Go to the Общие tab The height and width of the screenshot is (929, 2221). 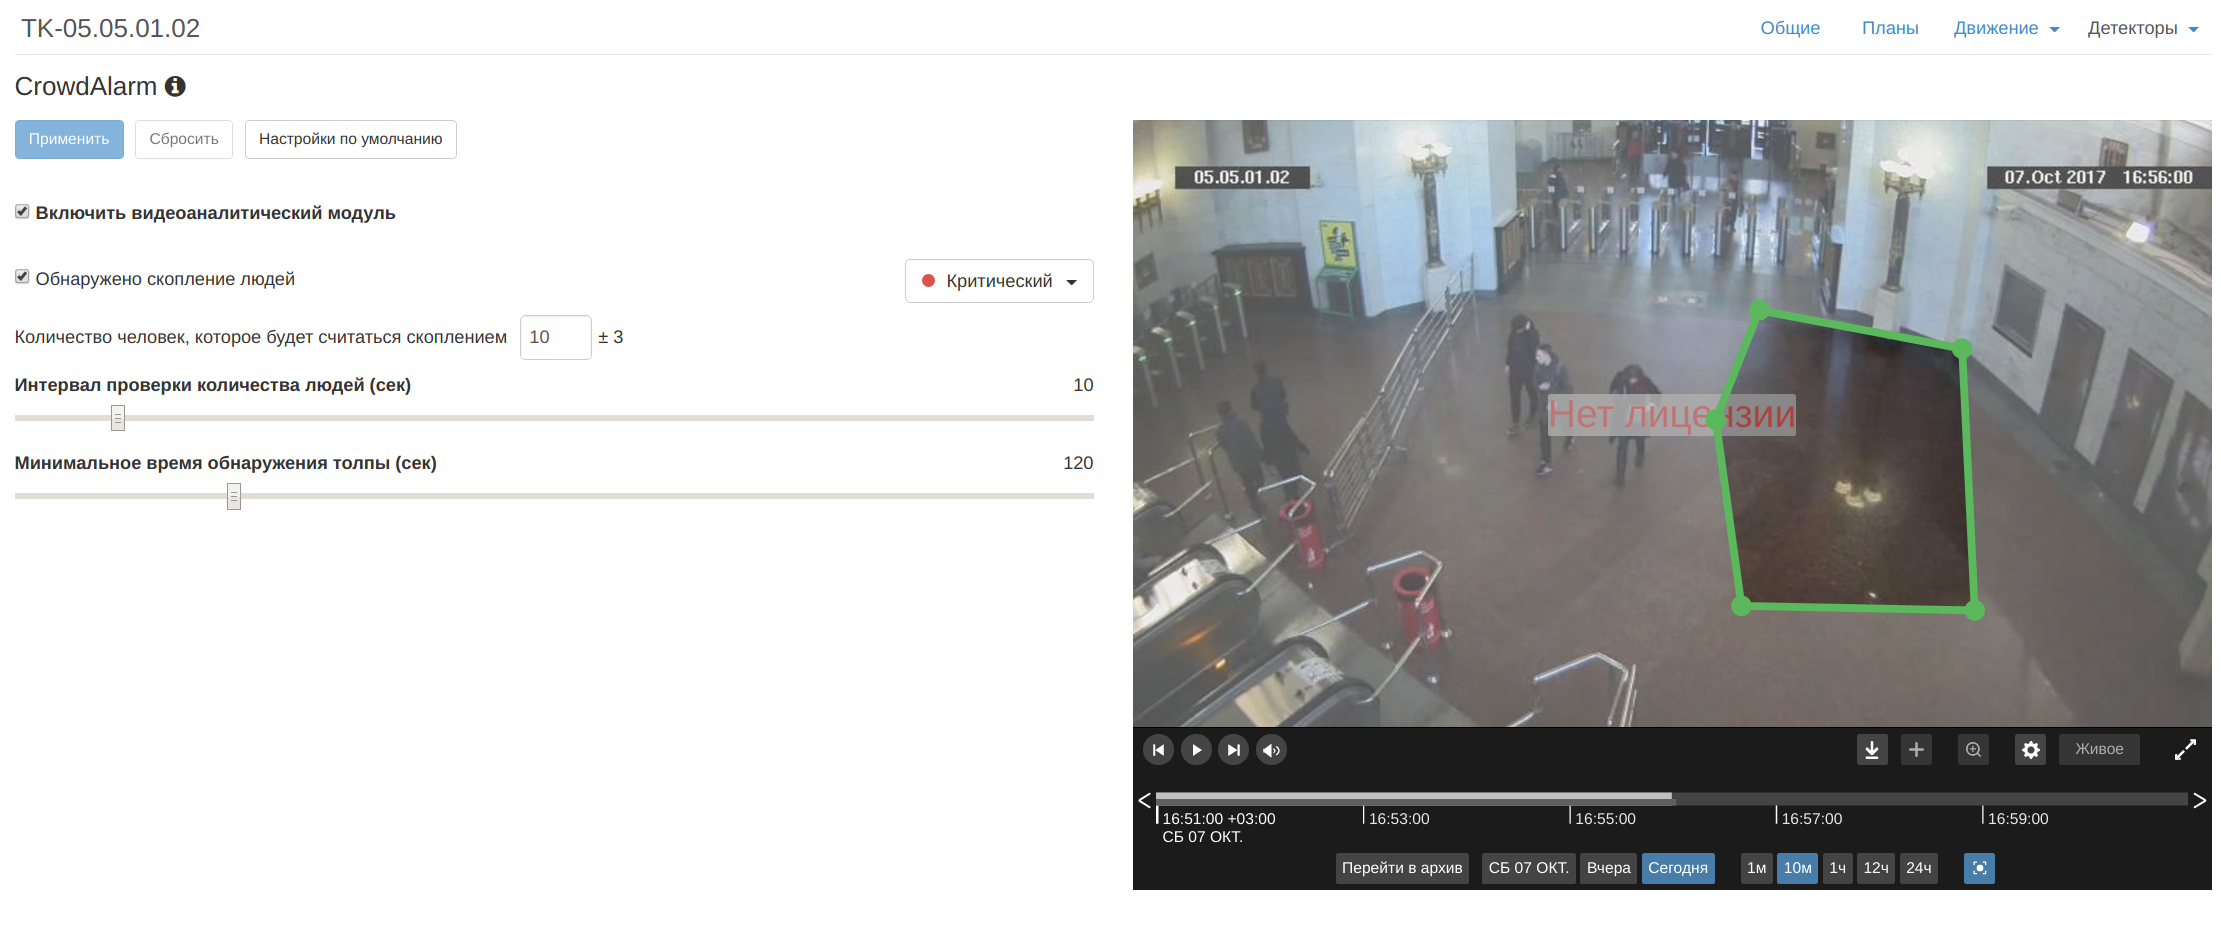pyautogui.click(x=1790, y=28)
